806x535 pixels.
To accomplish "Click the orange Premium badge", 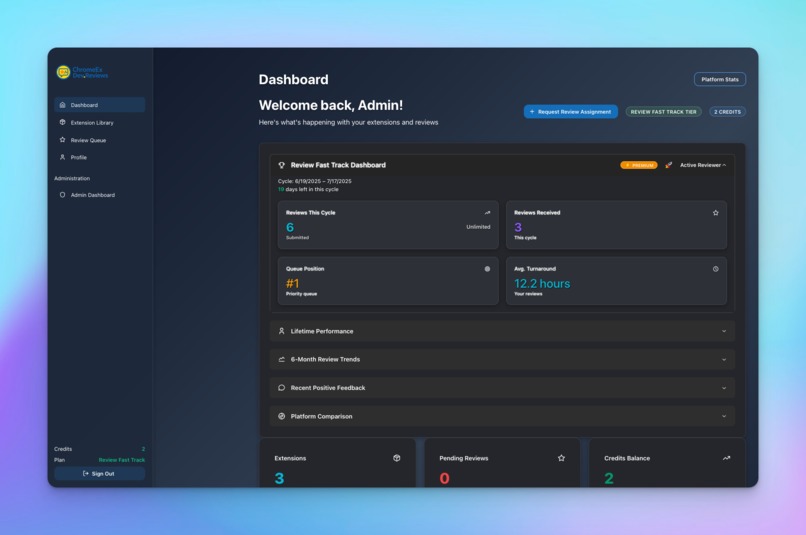I will click(x=639, y=165).
